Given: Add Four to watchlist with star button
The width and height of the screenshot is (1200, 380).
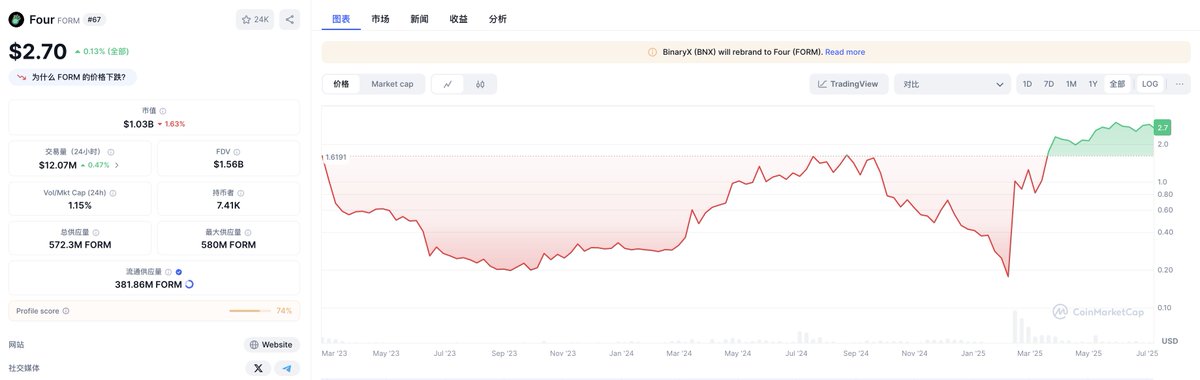Looking at the screenshot, I should click(255, 19).
